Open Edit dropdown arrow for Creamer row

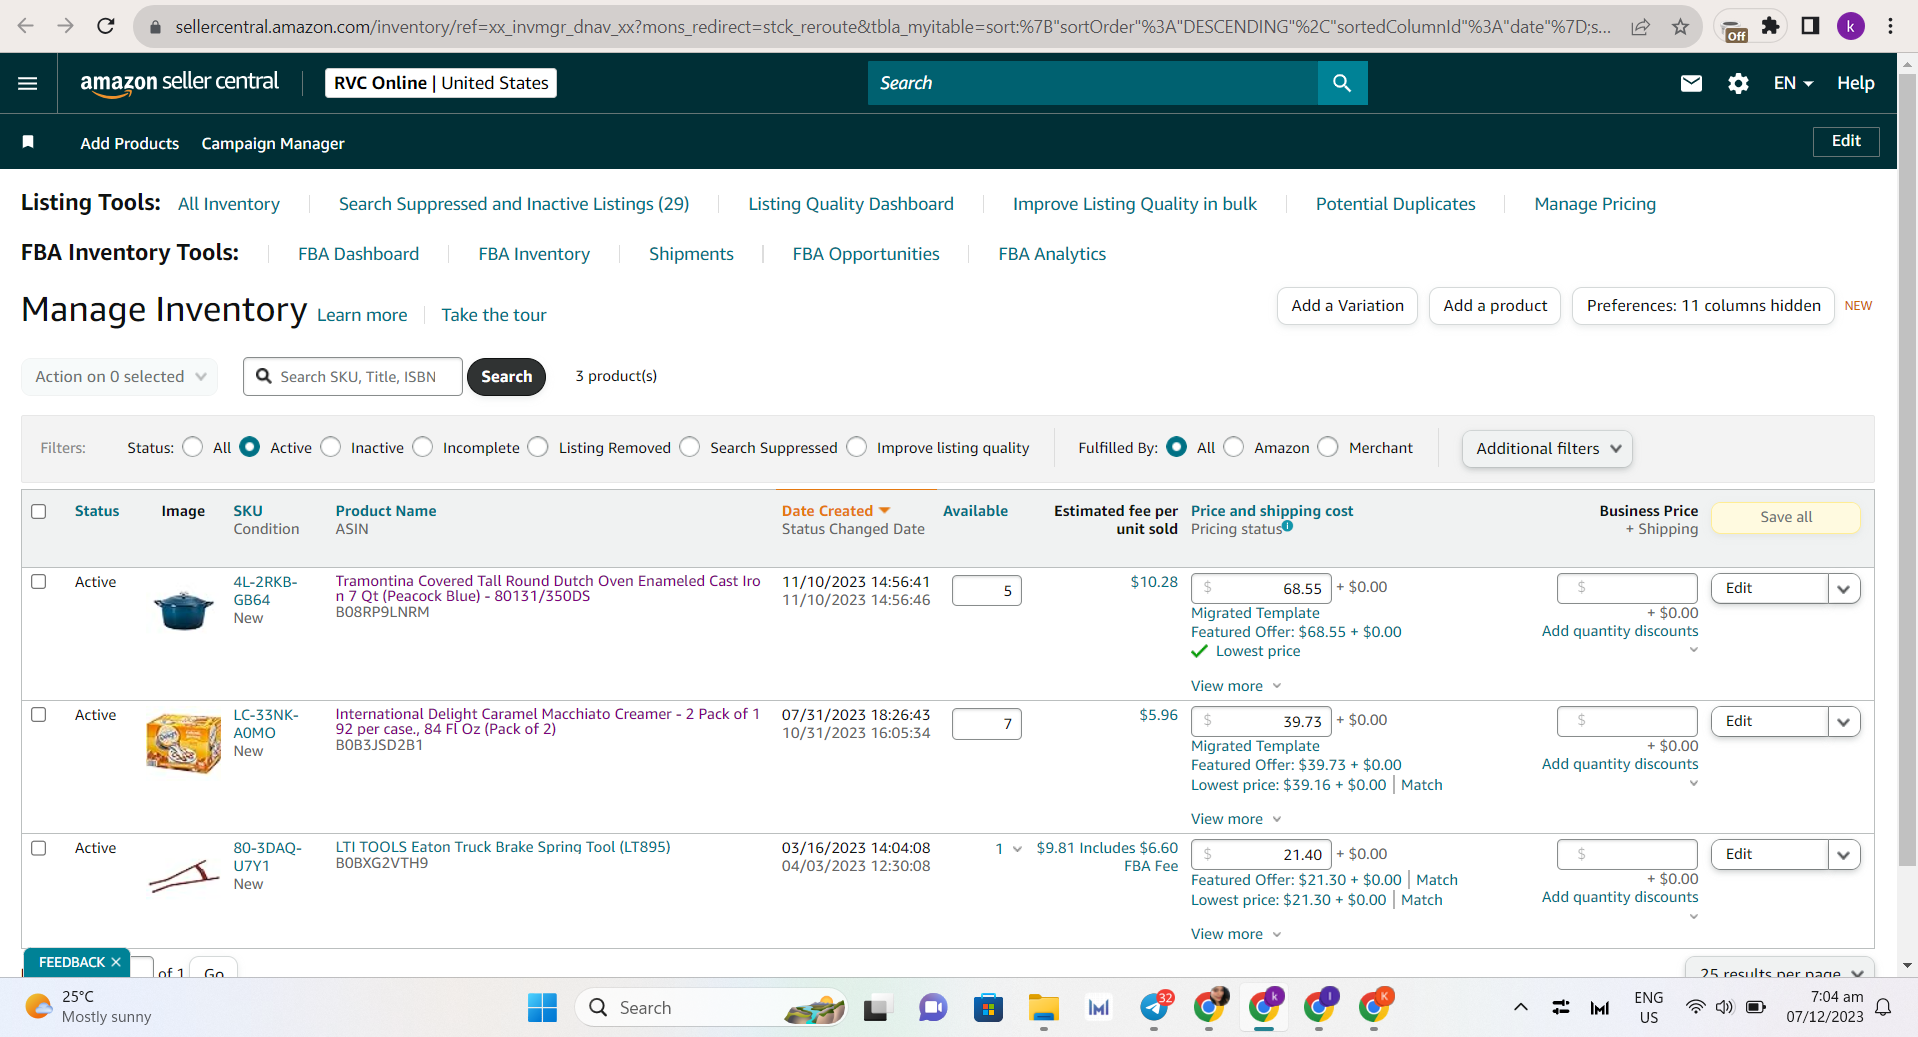coord(1844,722)
